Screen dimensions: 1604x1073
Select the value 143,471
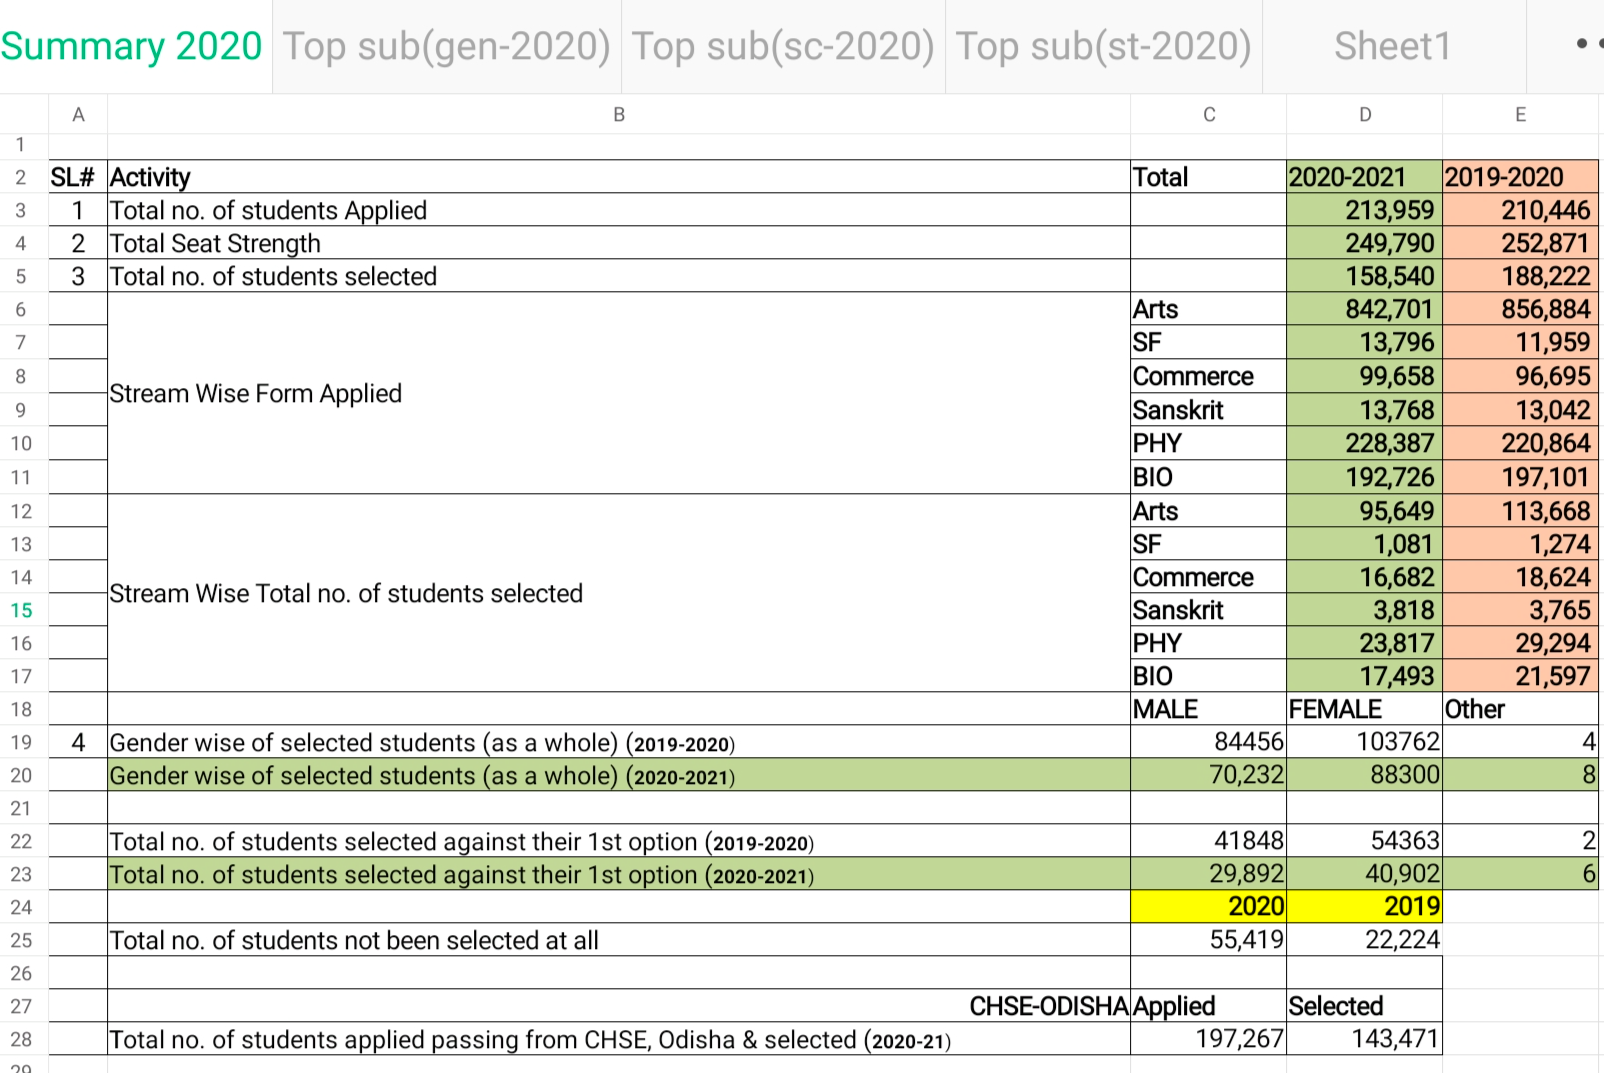(x=1365, y=1039)
